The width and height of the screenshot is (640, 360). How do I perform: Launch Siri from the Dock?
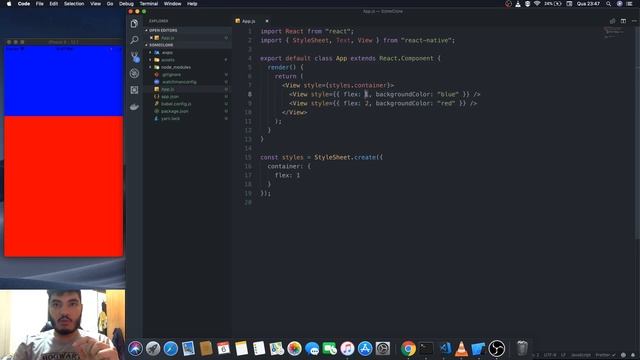coord(135,349)
